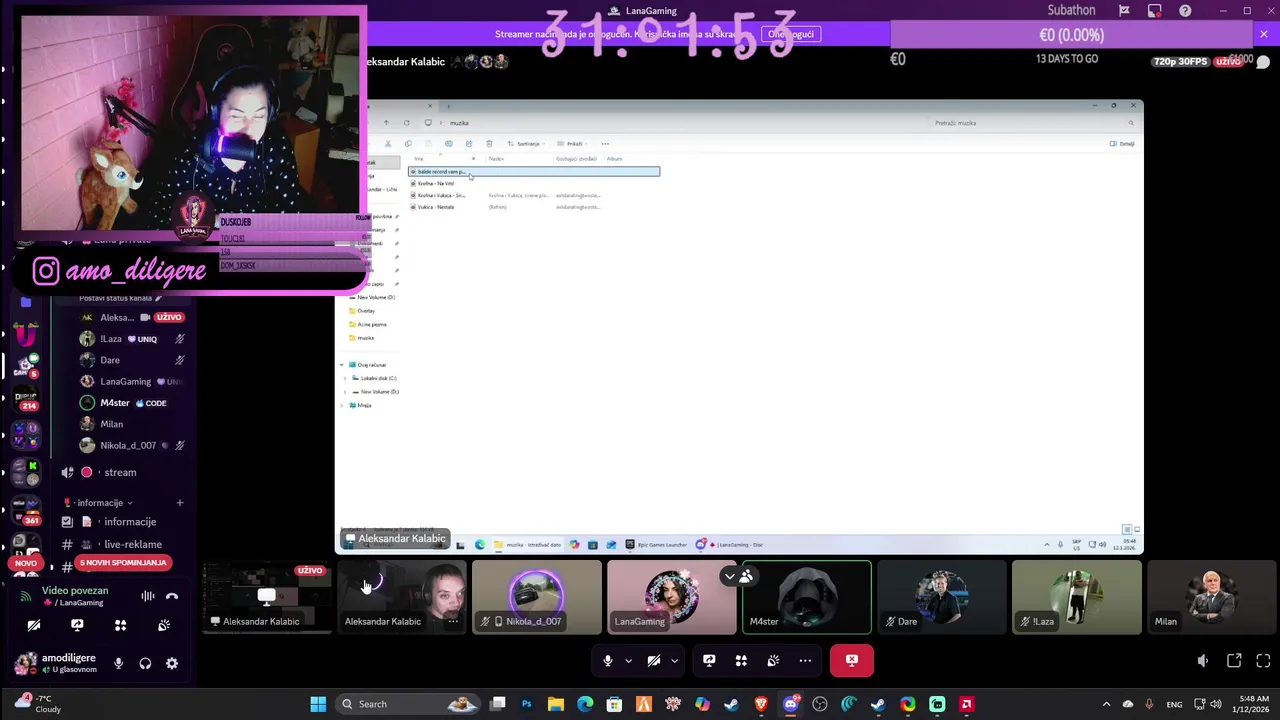Select Nikola_d_007 participant tile

click(537, 597)
